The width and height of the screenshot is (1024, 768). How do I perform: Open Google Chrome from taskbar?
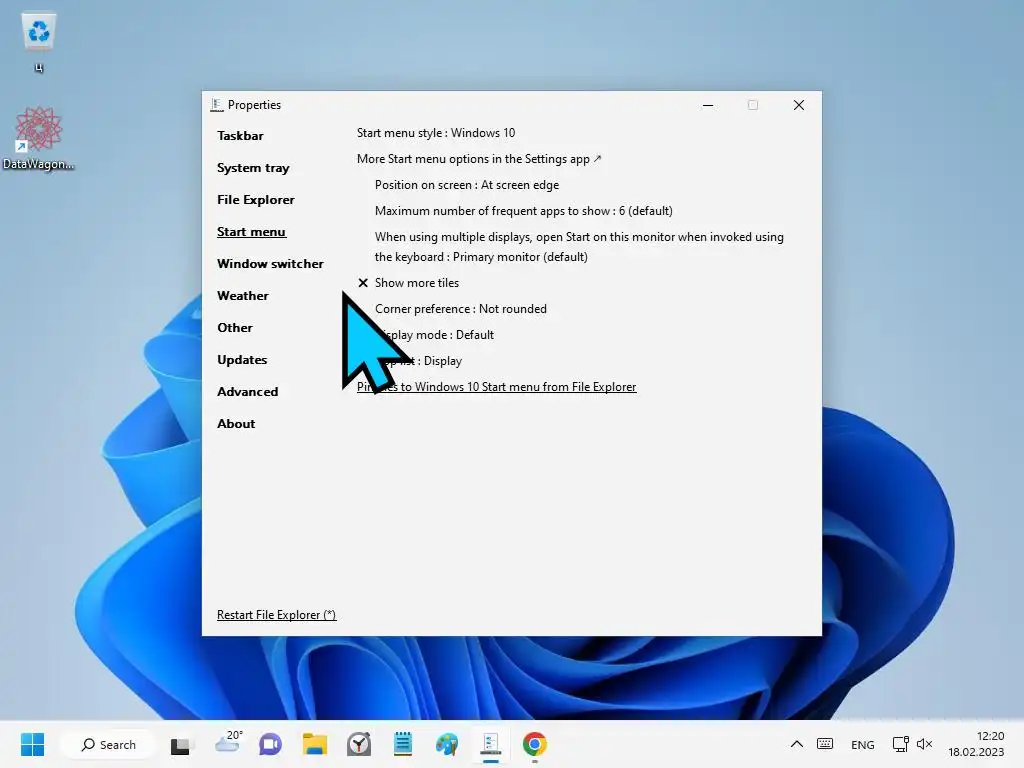point(535,744)
